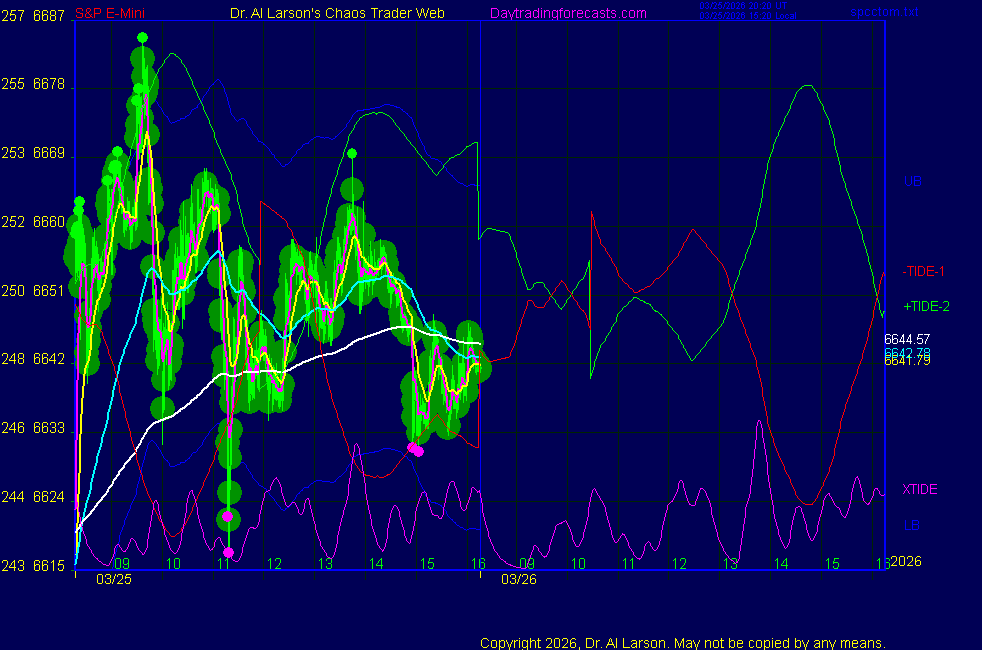Click the +TIDE-2 legend label

tap(926, 306)
